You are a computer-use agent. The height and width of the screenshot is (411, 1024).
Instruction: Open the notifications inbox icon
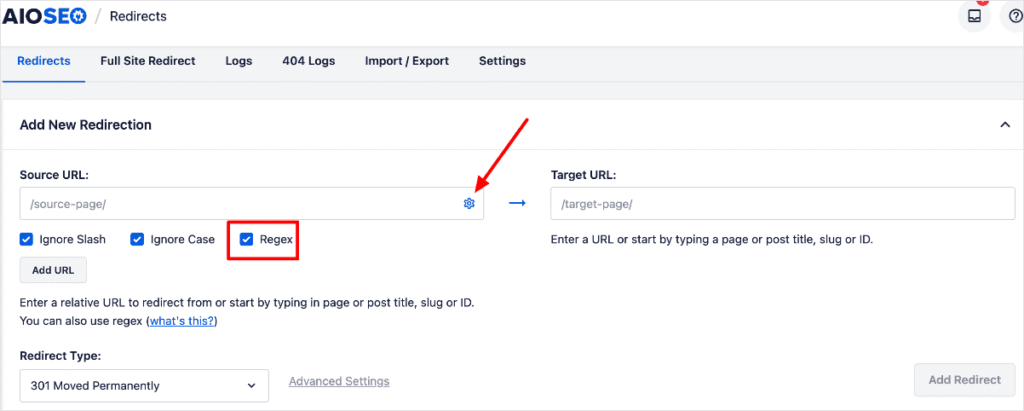click(x=974, y=17)
